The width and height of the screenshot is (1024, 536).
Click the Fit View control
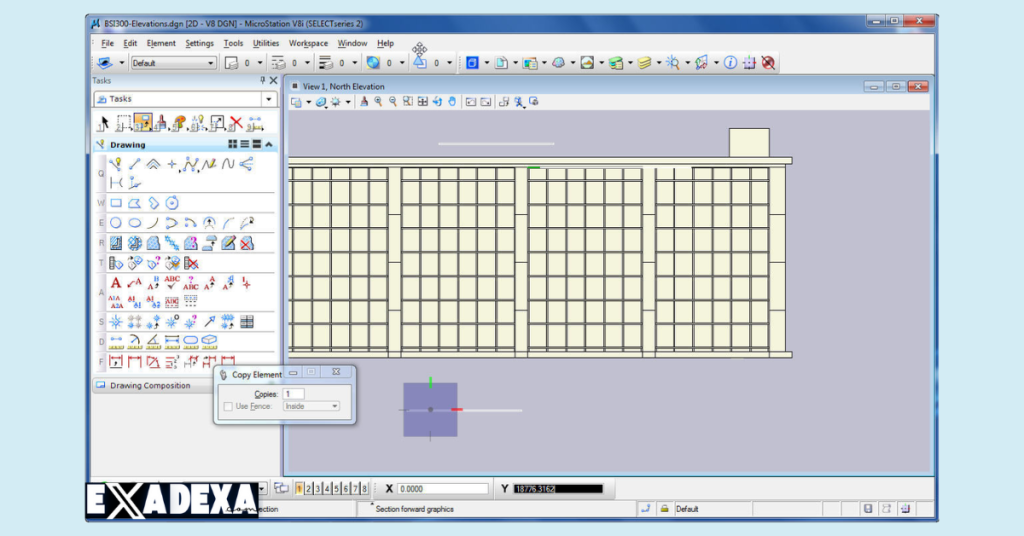pyautogui.click(x=423, y=102)
